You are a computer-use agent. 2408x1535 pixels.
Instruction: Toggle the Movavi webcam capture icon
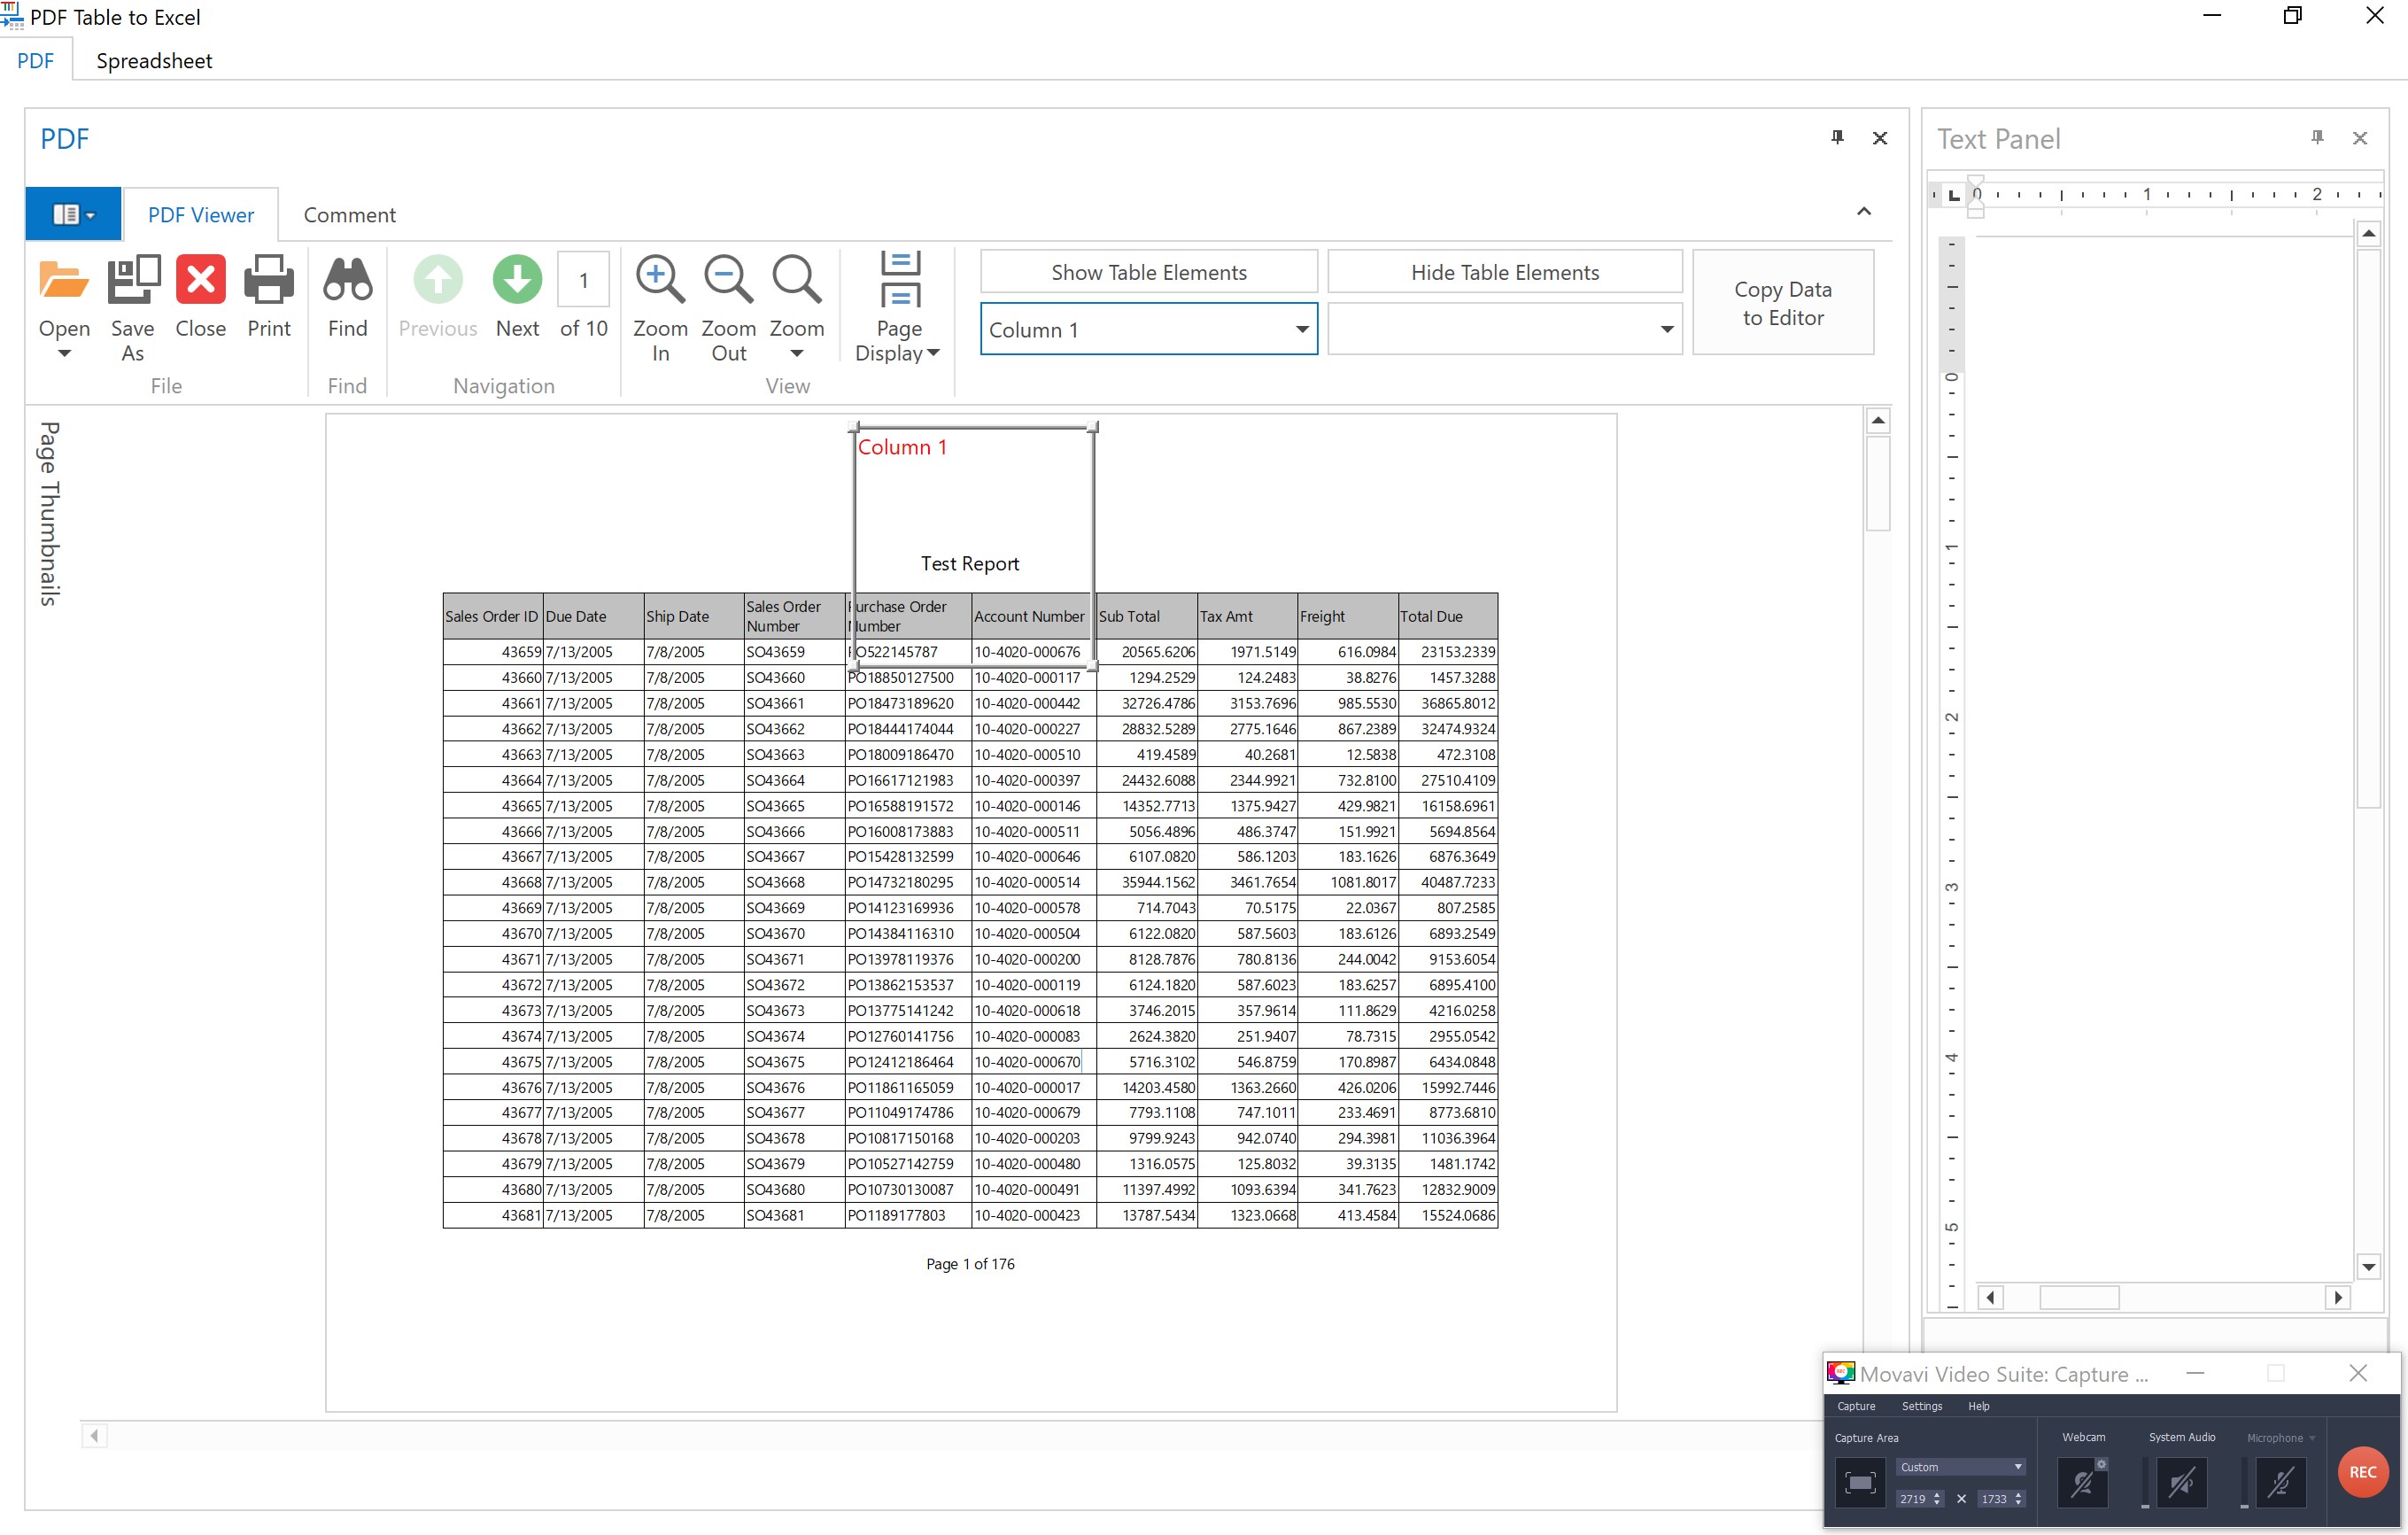2082,1481
